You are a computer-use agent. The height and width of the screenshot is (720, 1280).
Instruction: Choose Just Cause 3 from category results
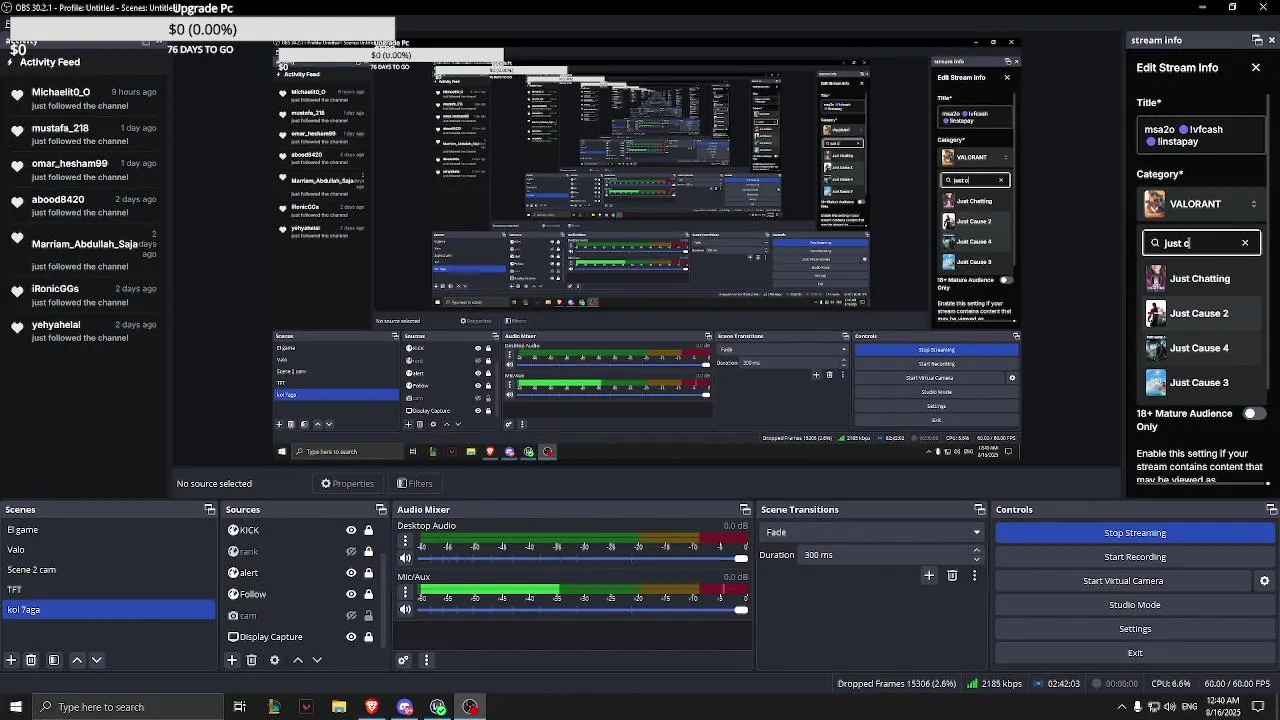click(x=1201, y=383)
